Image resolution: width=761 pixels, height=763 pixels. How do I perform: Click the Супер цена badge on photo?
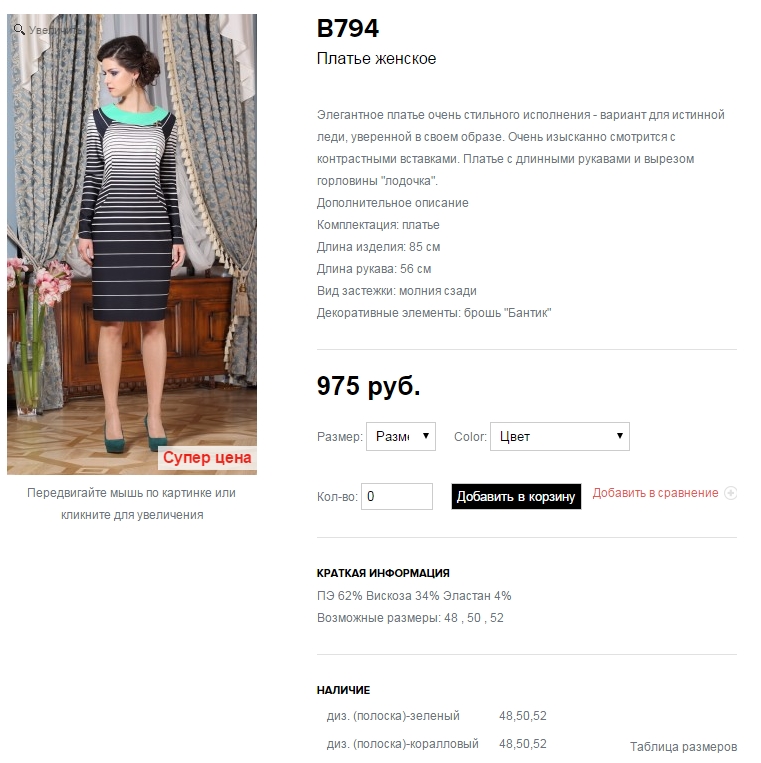[207, 458]
